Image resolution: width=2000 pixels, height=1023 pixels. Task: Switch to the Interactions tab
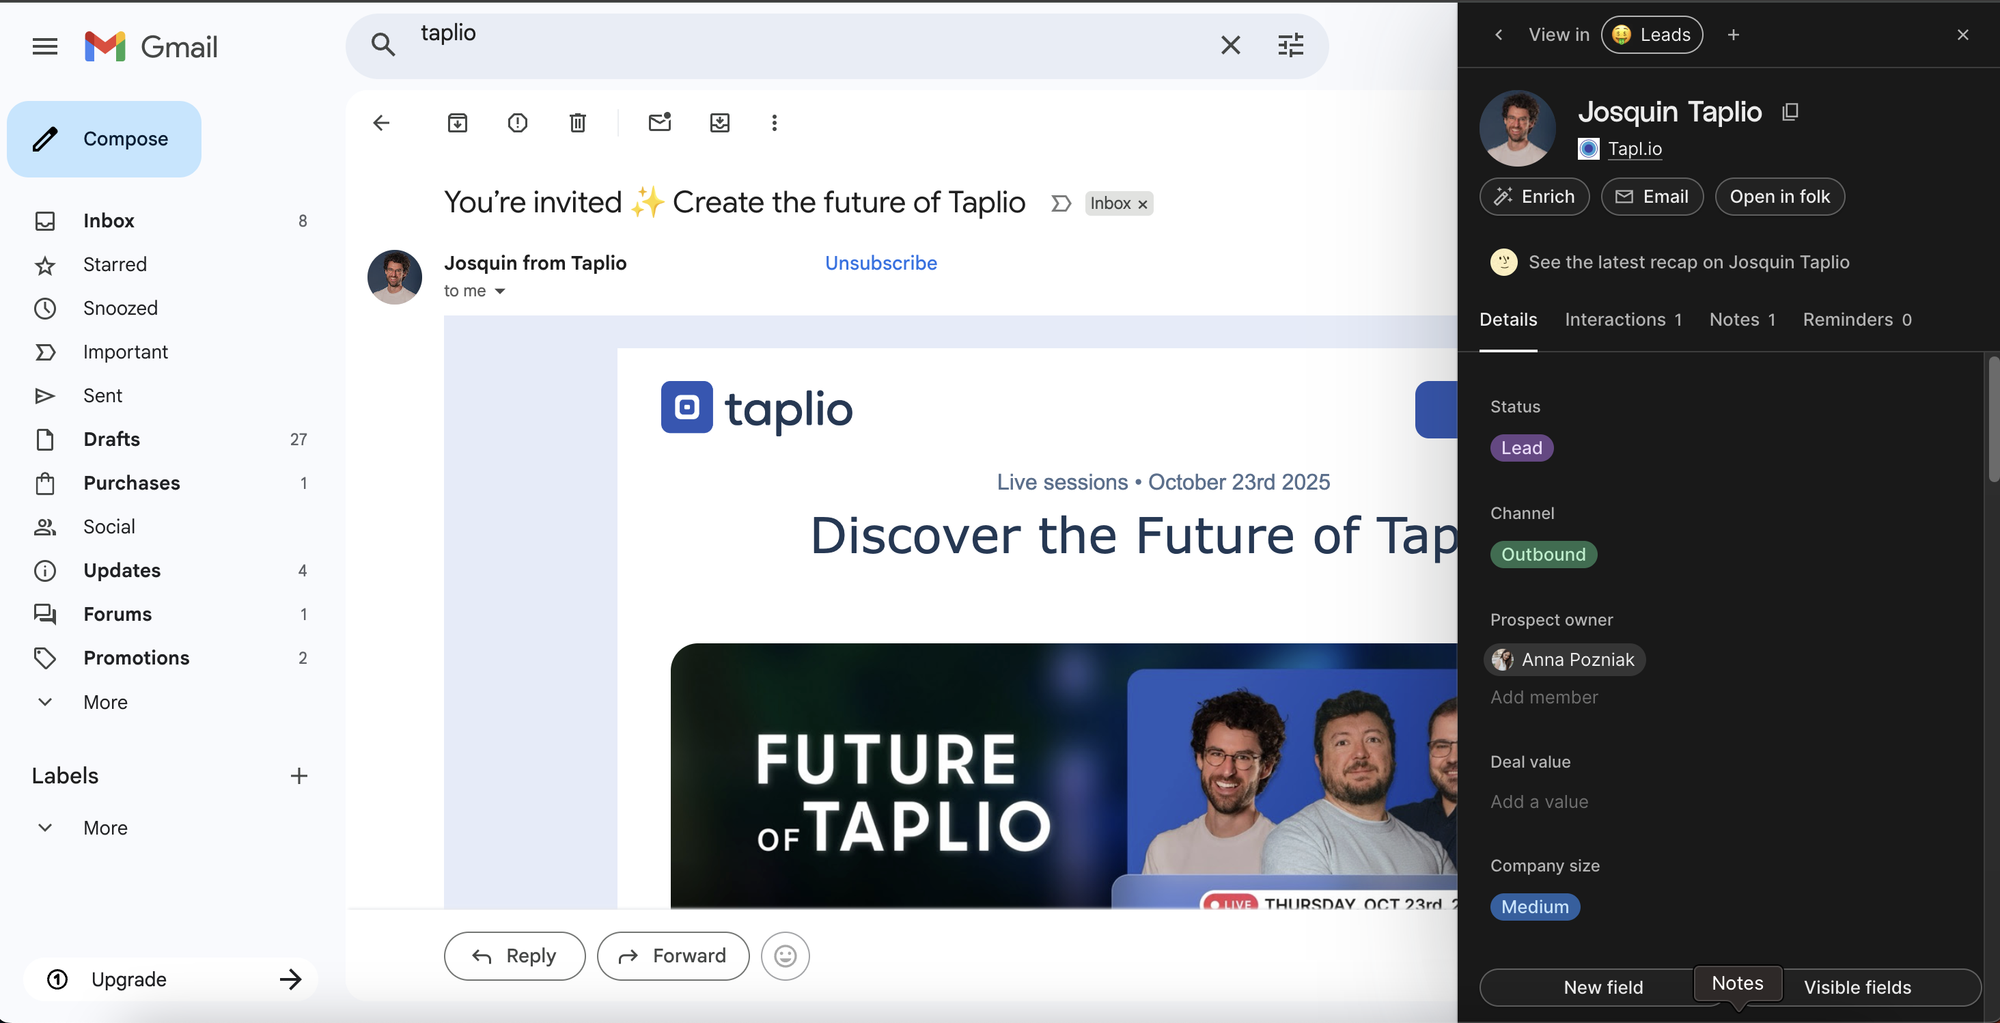tap(1622, 320)
